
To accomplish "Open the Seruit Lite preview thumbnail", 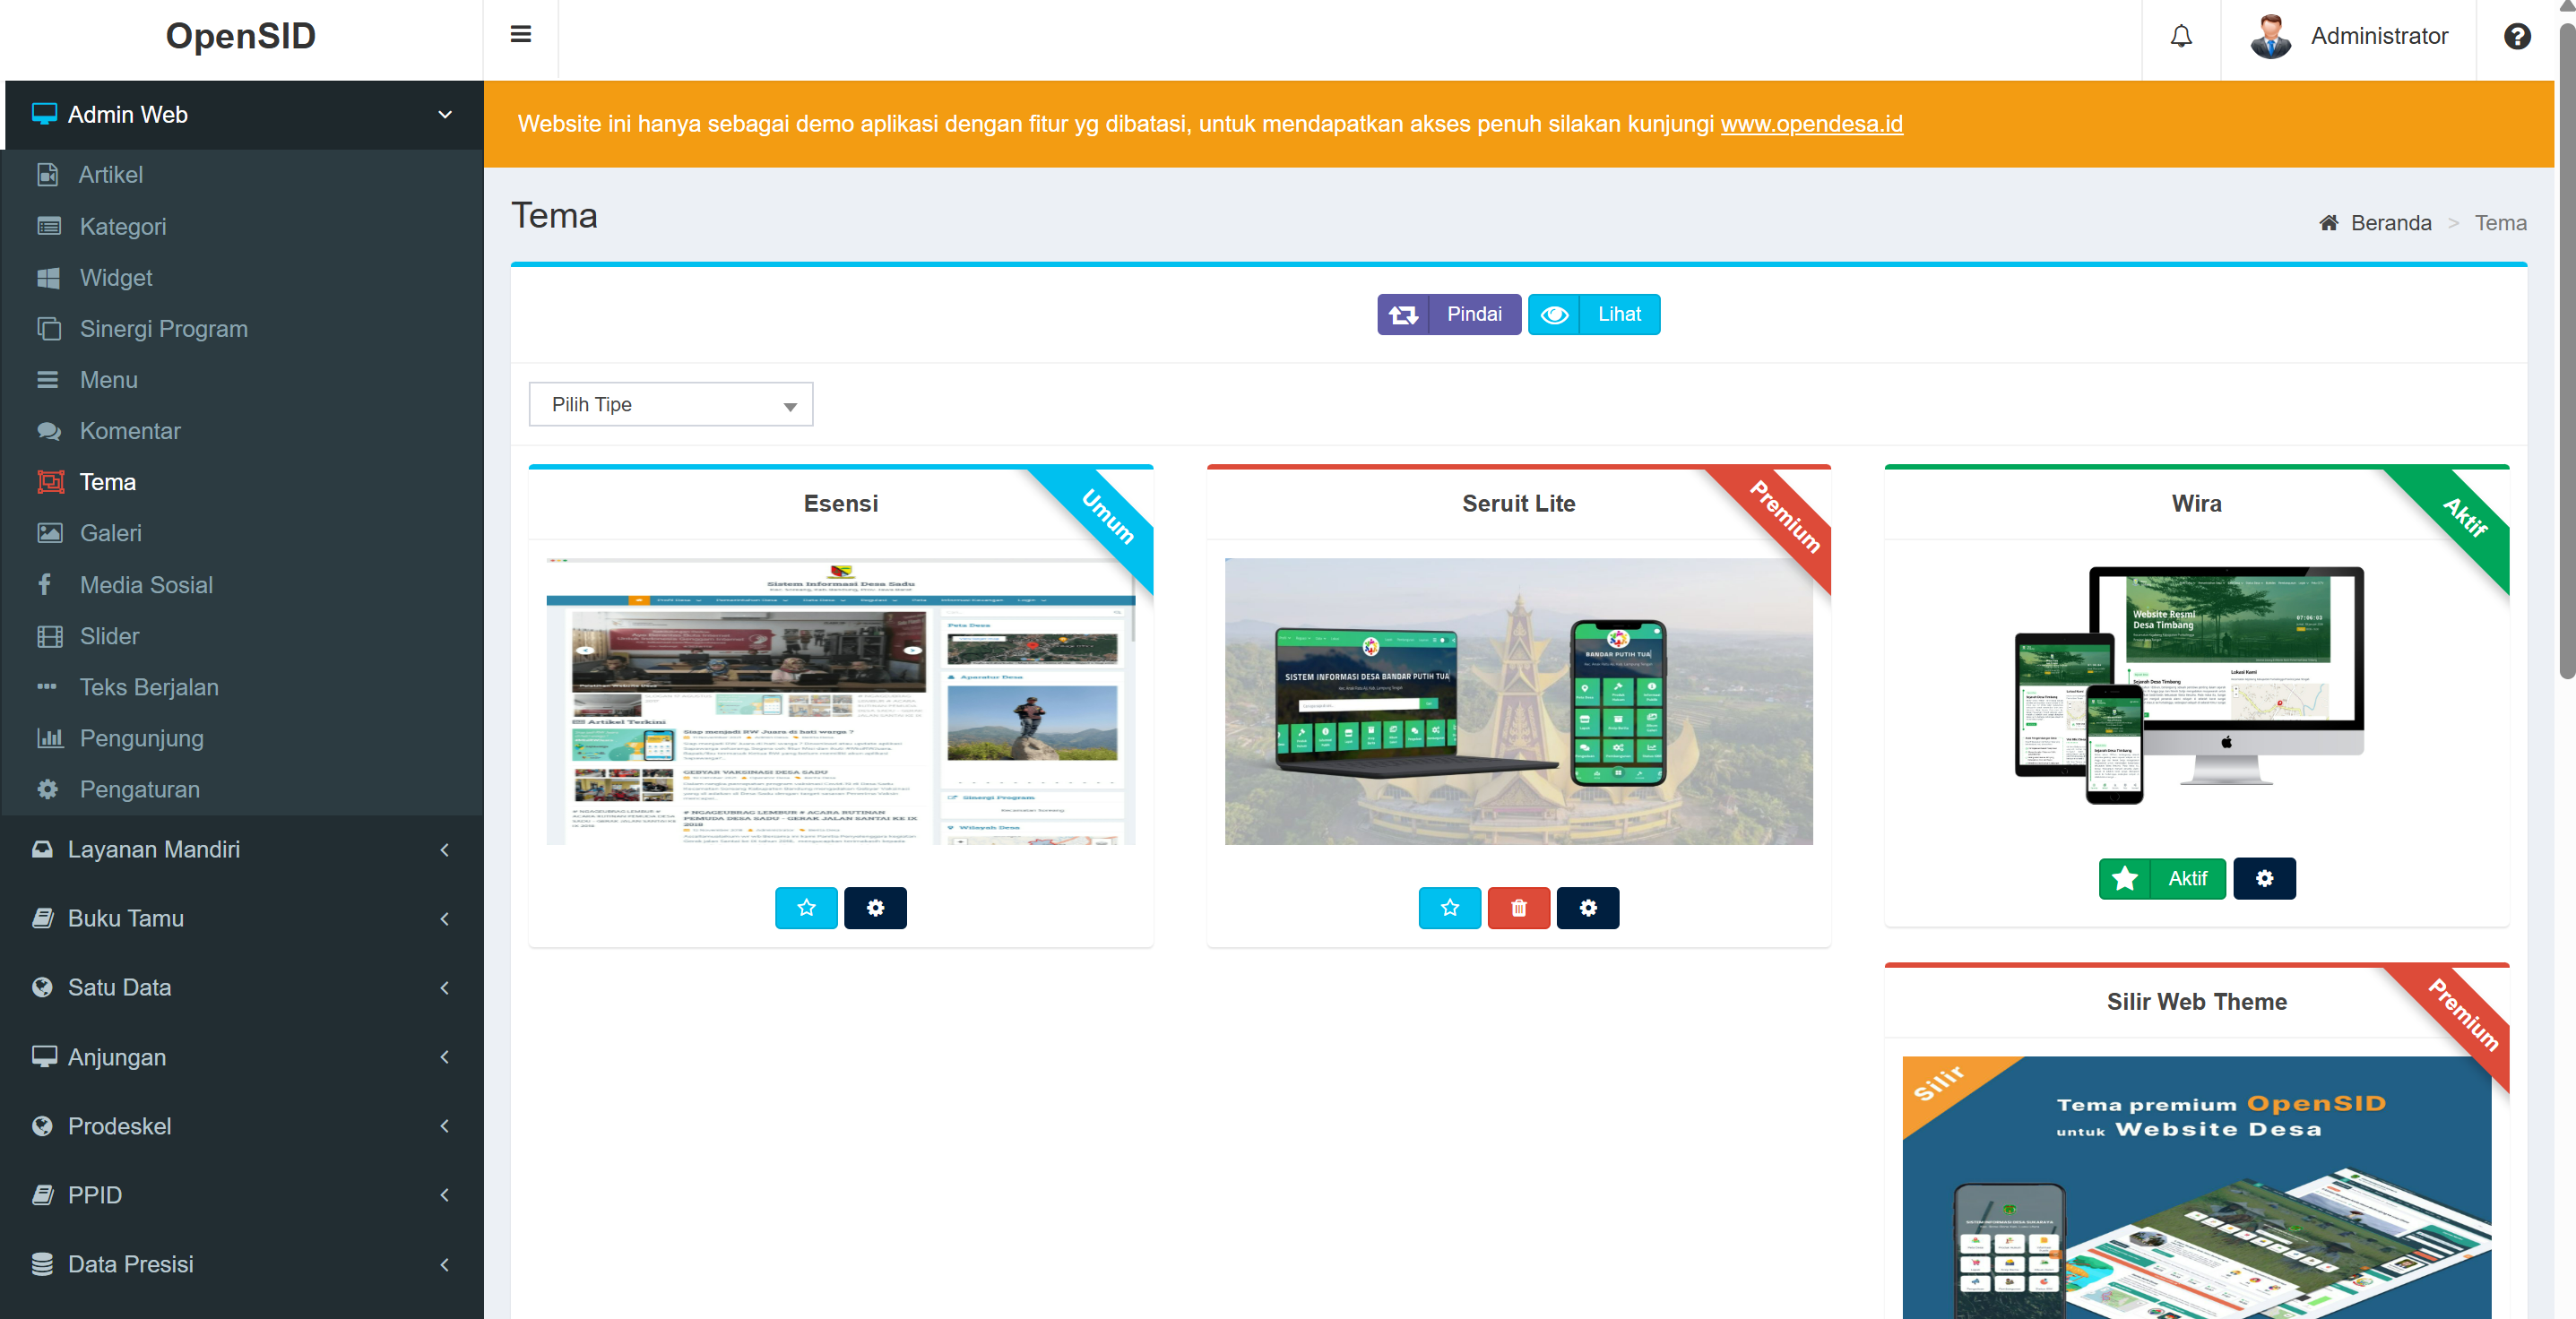I will tap(1518, 701).
